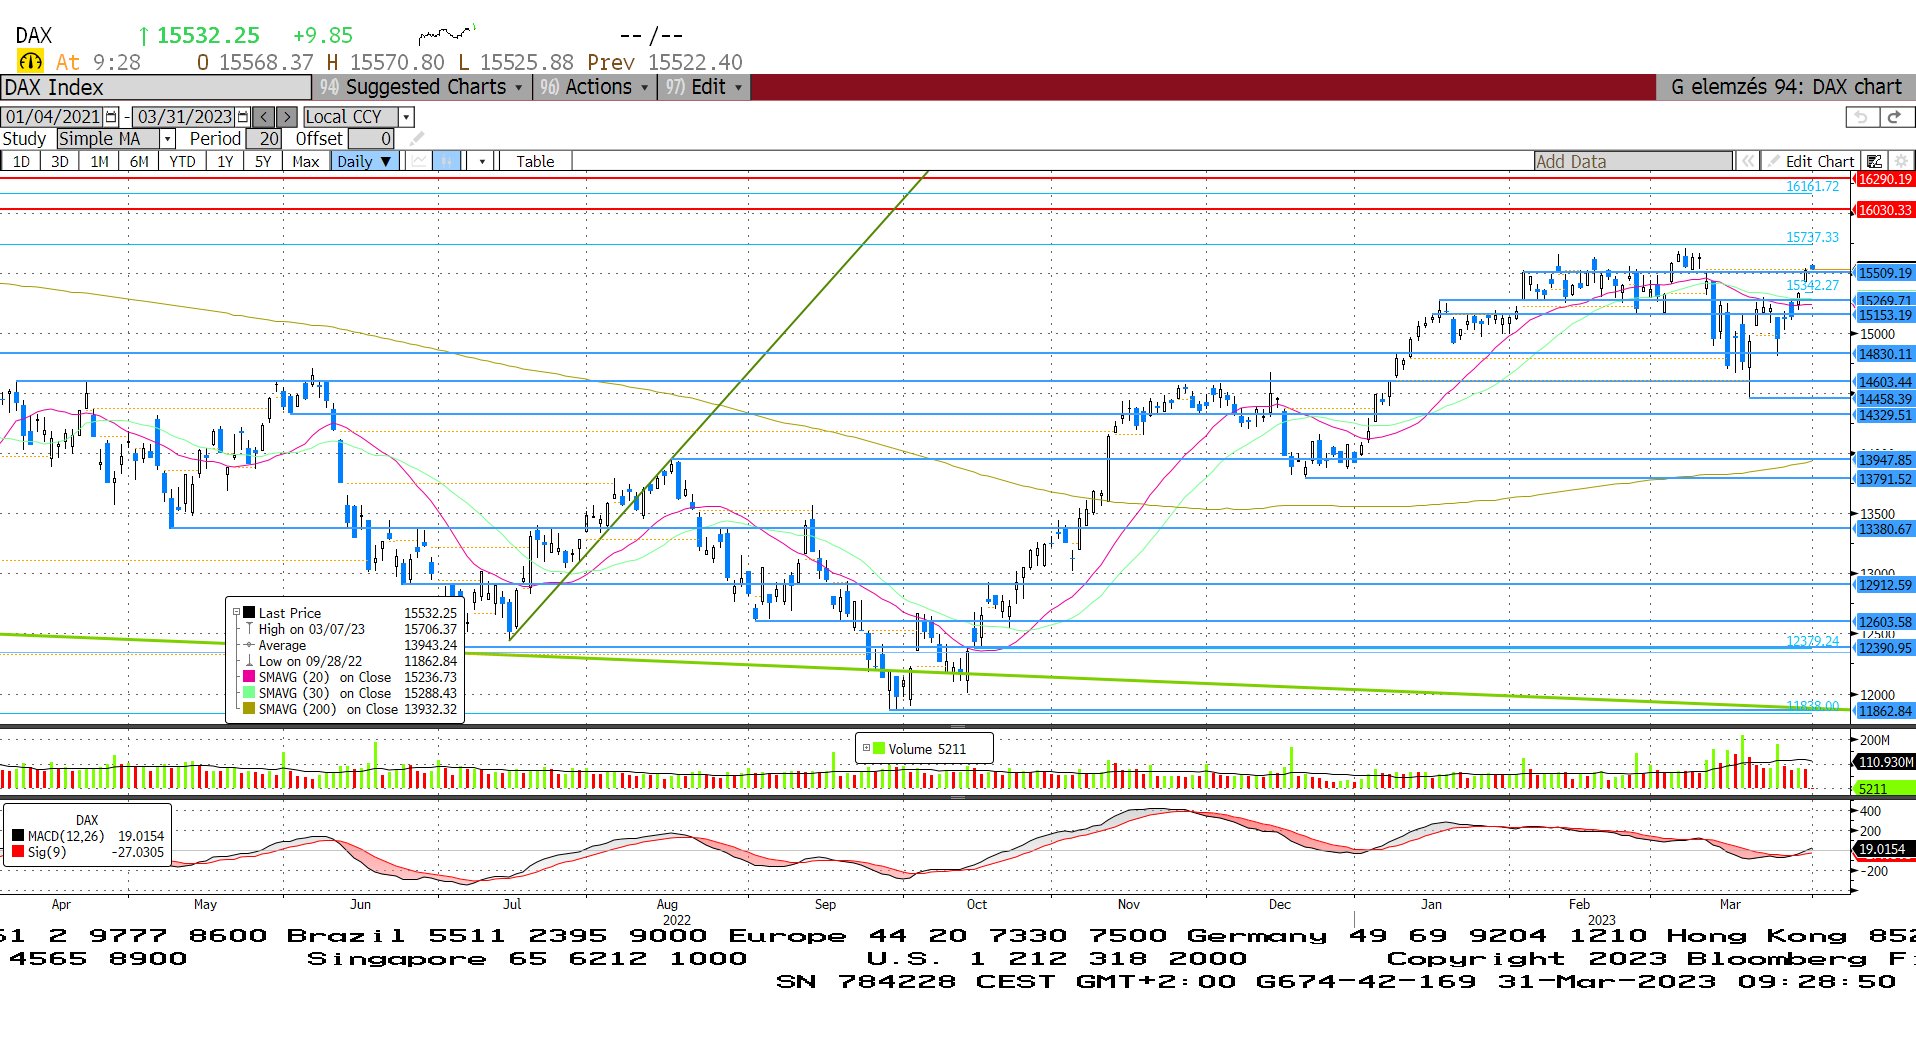Click the Edit Chart button
This screenshot has width=1916, height=1037.
pyautogui.click(x=1812, y=161)
